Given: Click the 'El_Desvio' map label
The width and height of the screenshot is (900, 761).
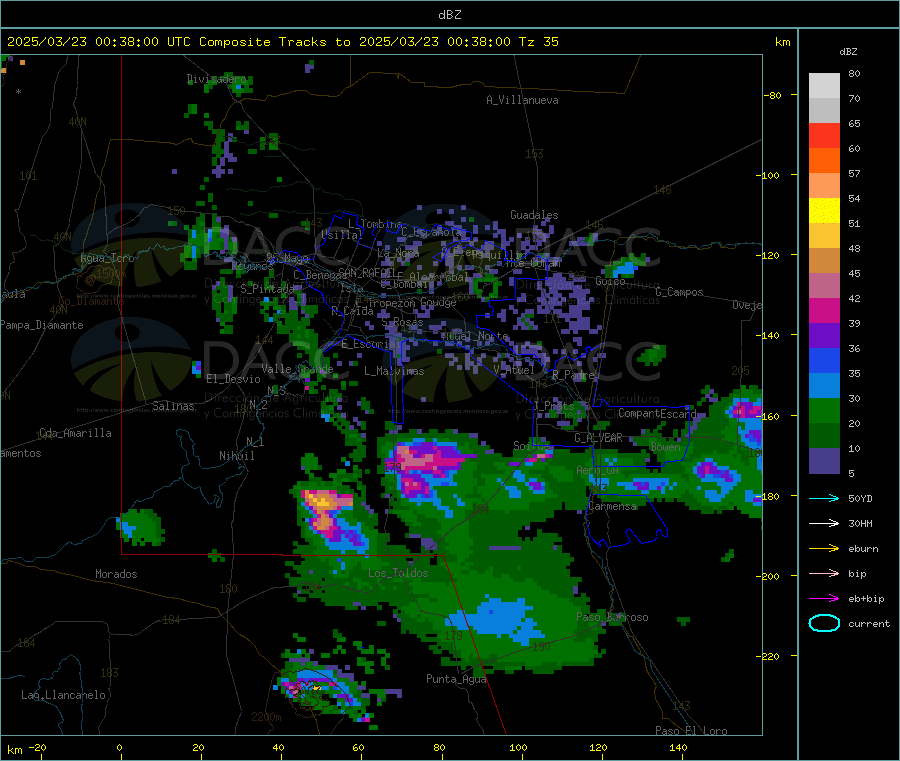Looking at the screenshot, I should click(233, 379).
